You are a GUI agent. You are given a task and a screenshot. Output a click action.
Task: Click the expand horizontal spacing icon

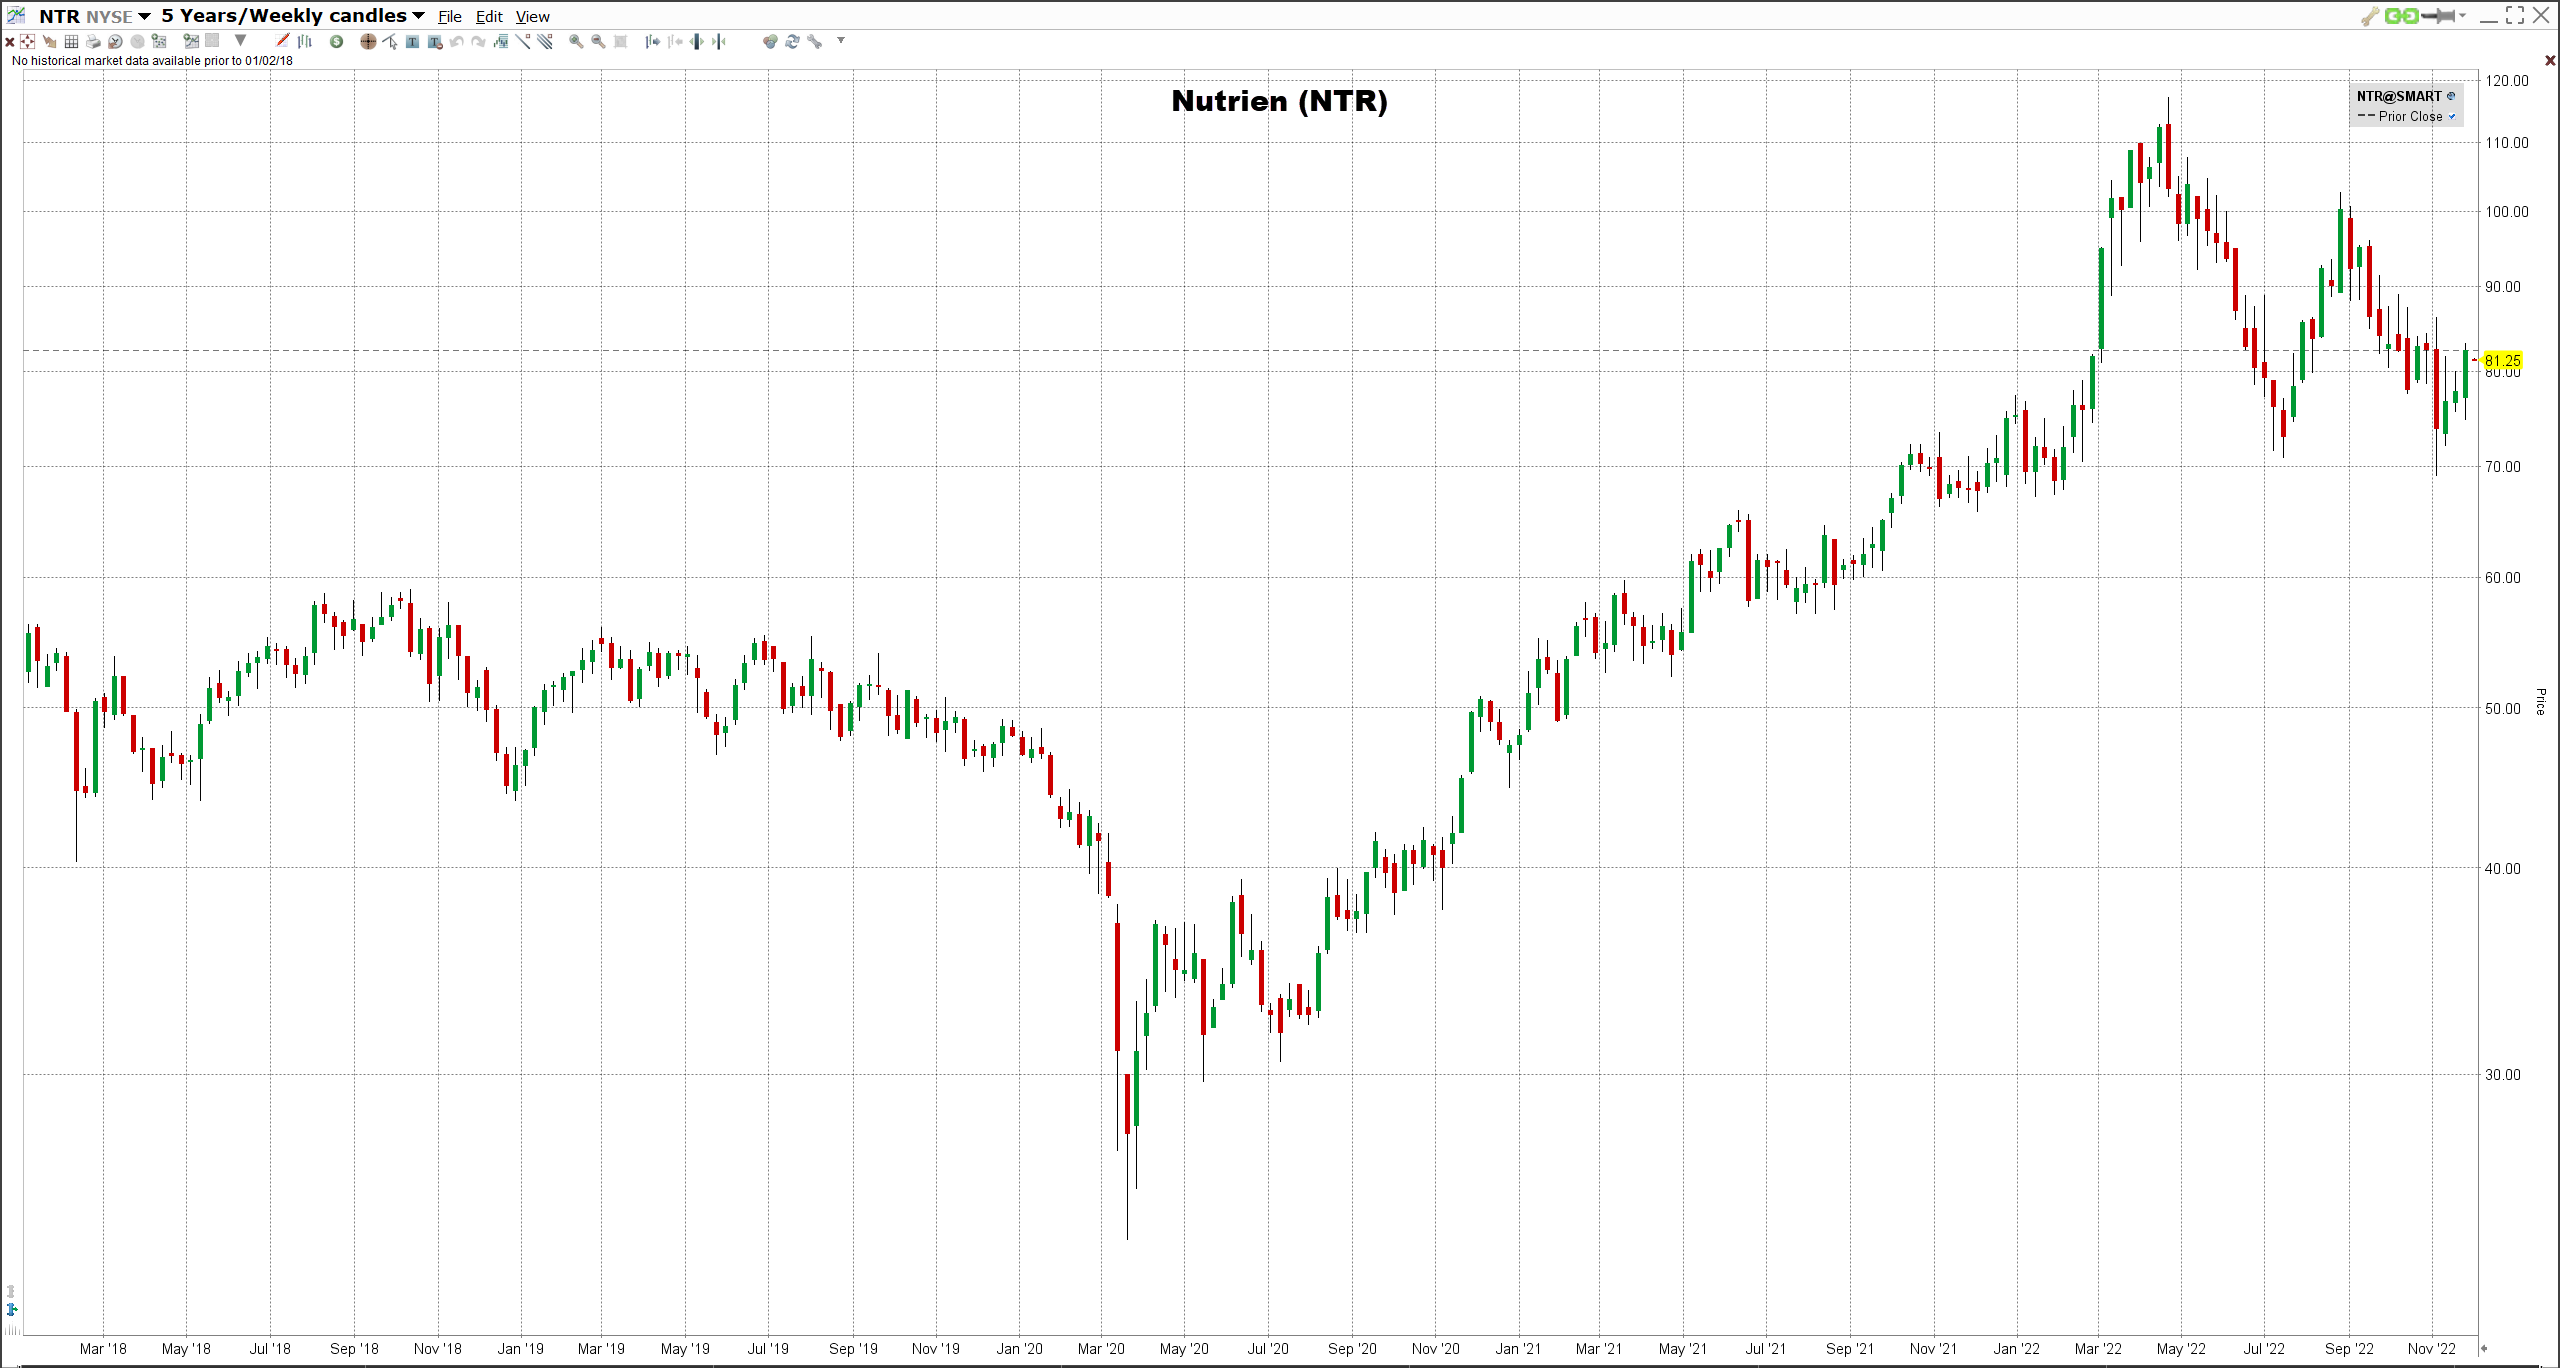[697, 42]
